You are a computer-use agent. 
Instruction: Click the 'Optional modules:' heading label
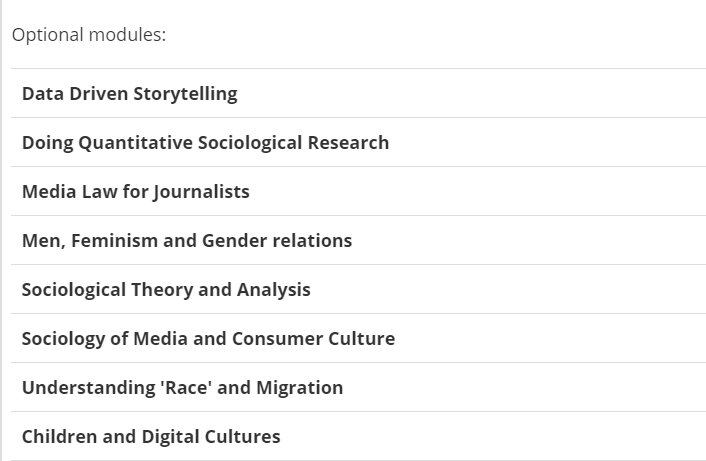tap(89, 35)
